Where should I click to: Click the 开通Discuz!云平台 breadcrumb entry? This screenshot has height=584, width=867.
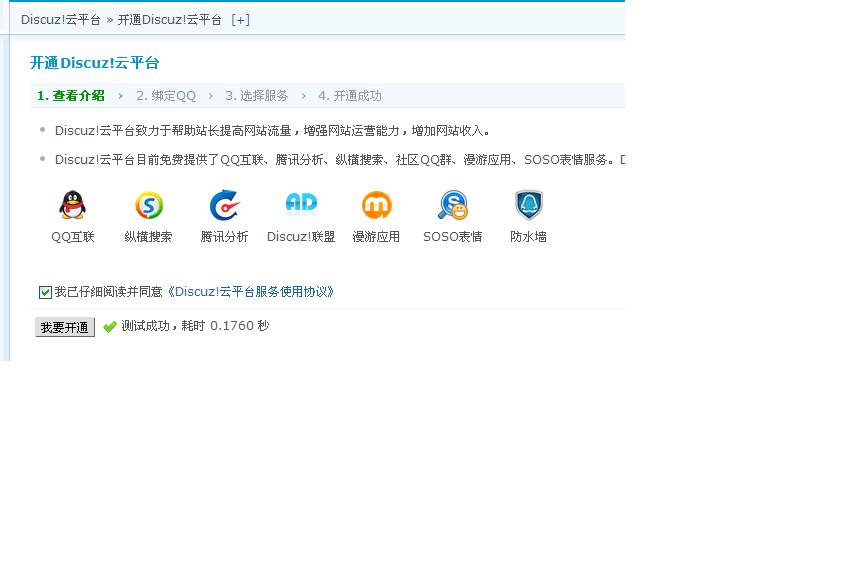[x=169, y=20]
